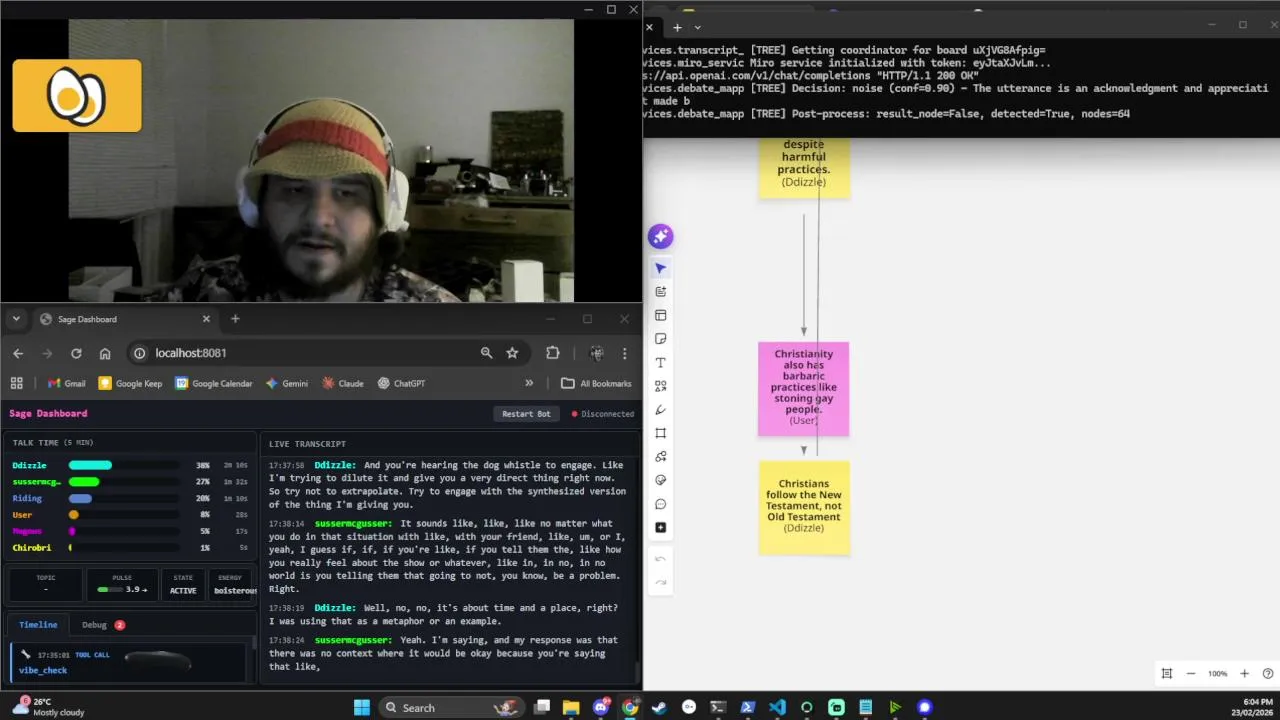Choose the Select arrow tool in Miro
Screen dimensions: 1280x720
pos(660,268)
